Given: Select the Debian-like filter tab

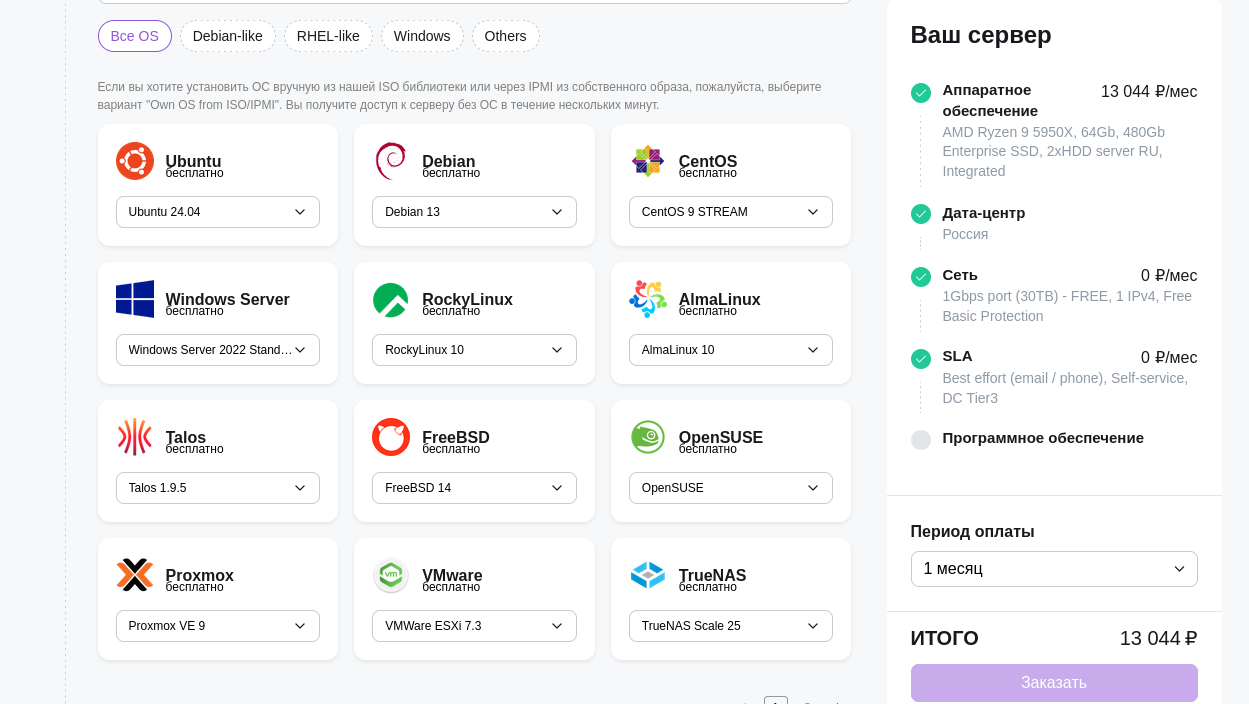Looking at the screenshot, I should 227,36.
